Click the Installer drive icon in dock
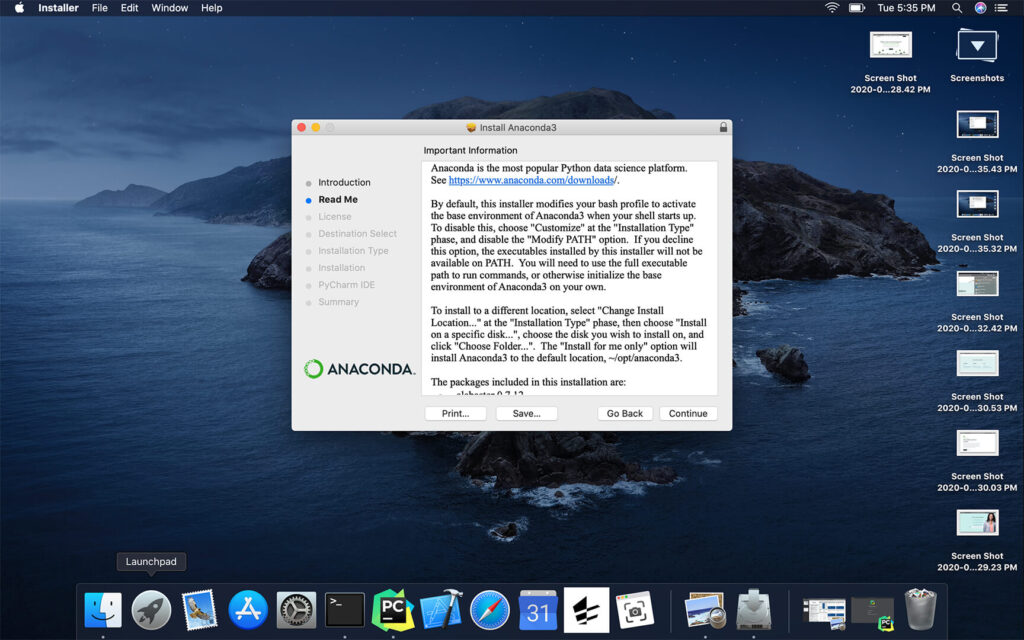 (x=754, y=611)
